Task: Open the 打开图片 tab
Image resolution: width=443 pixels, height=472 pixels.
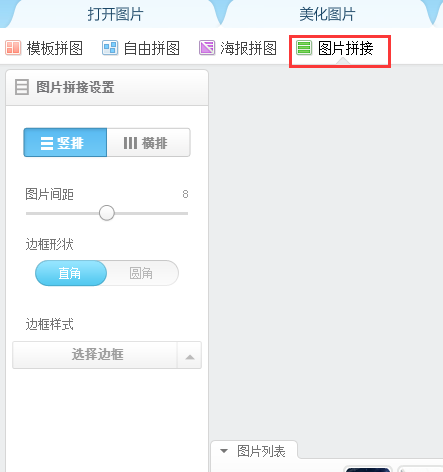Action: 115,14
